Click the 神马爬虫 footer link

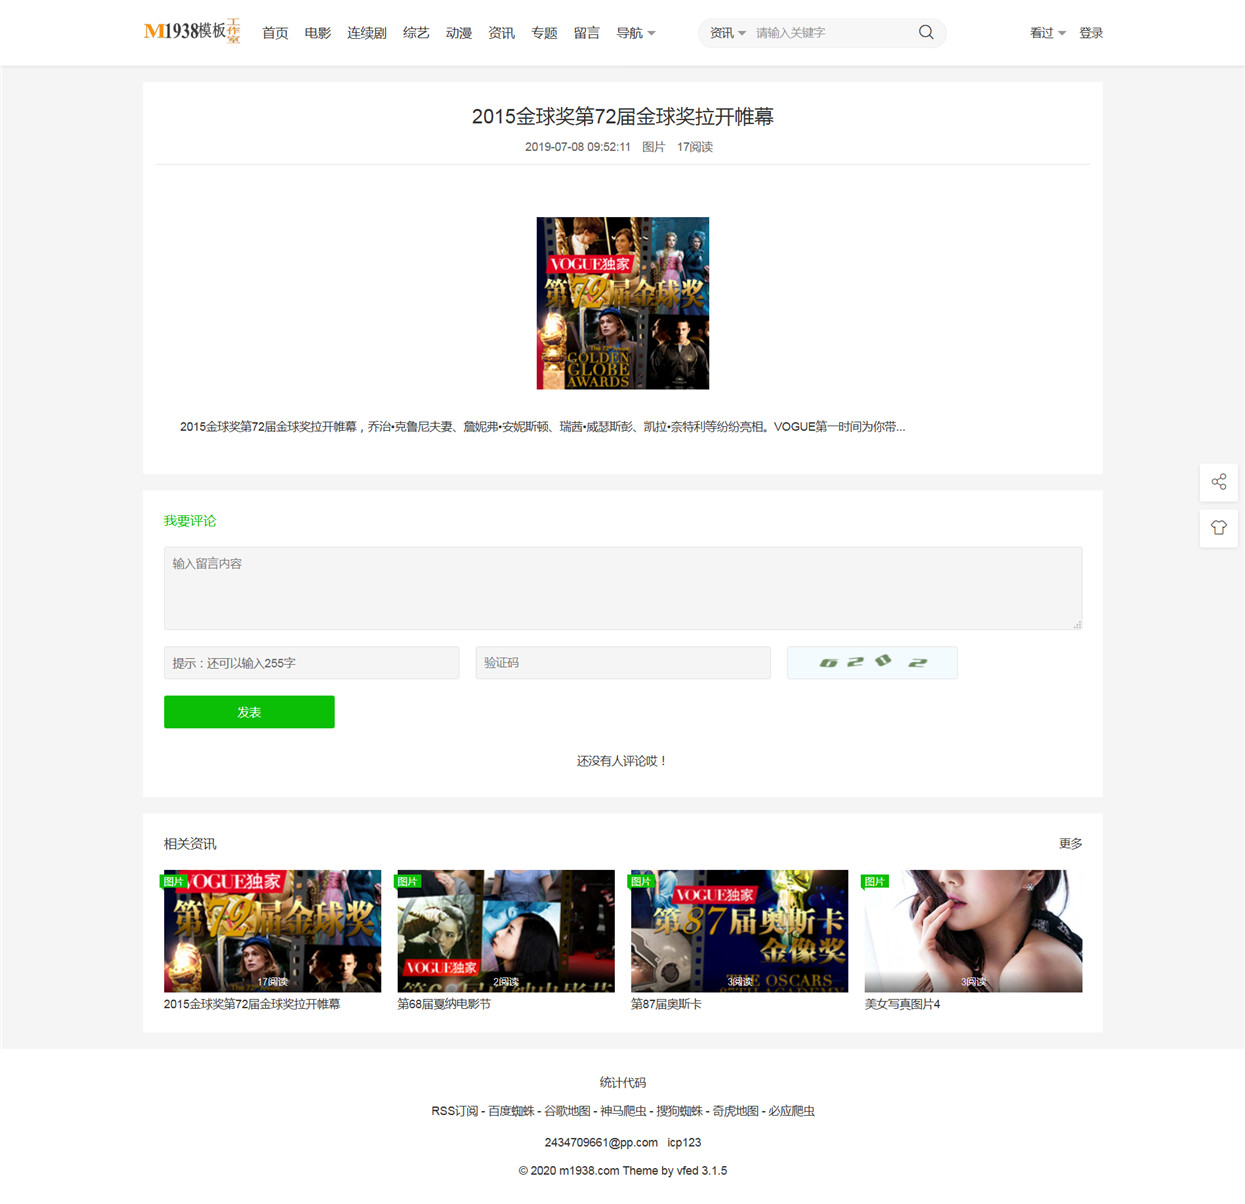(623, 1111)
